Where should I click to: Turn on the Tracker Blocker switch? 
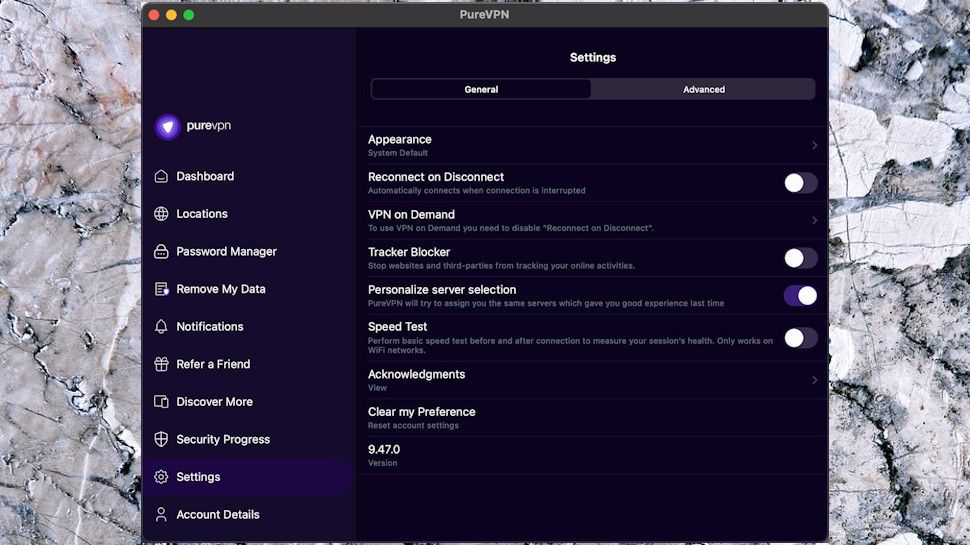click(800, 258)
